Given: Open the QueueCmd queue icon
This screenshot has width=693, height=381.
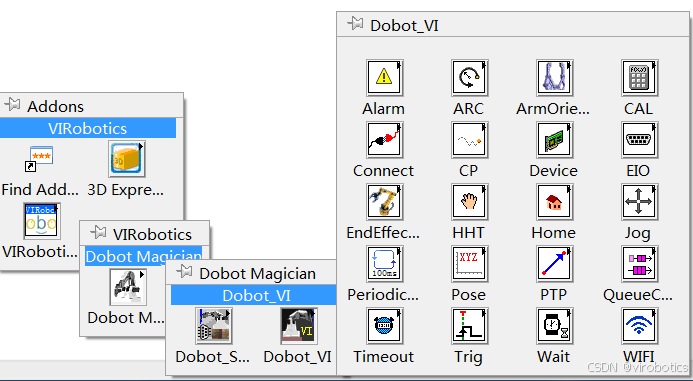Looking at the screenshot, I should (x=639, y=264).
